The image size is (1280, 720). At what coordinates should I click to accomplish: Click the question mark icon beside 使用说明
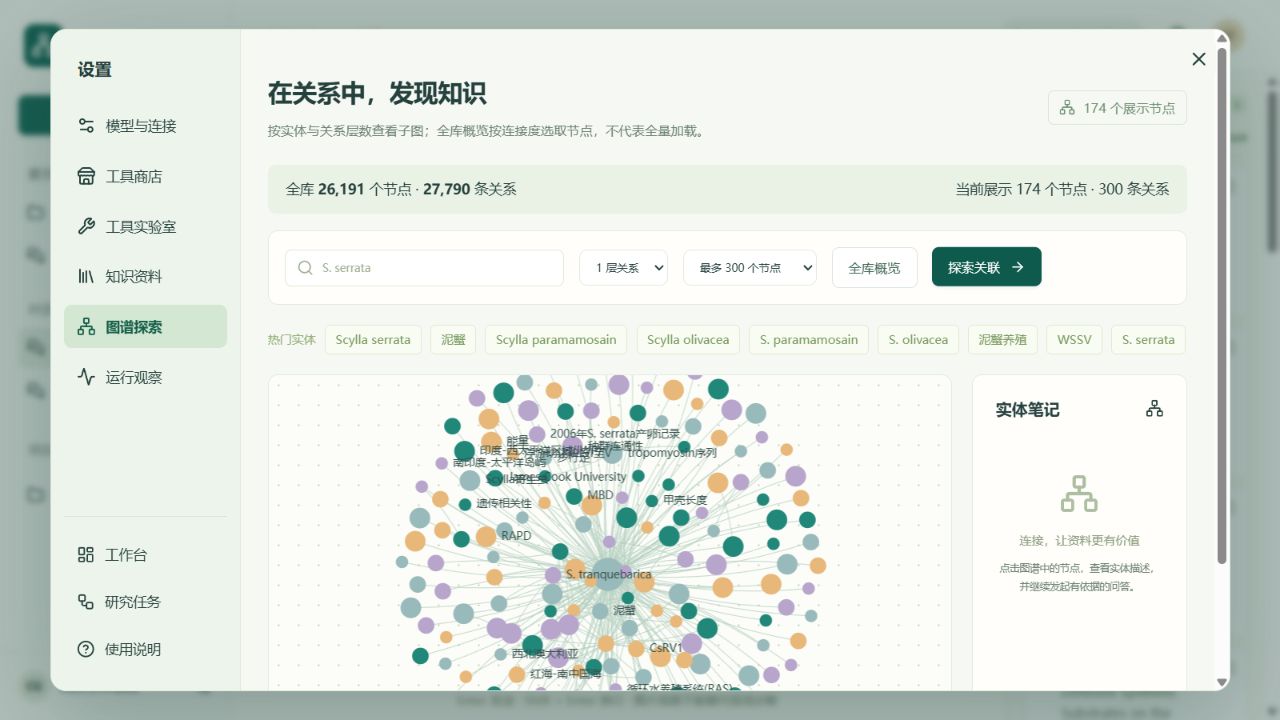click(x=86, y=649)
